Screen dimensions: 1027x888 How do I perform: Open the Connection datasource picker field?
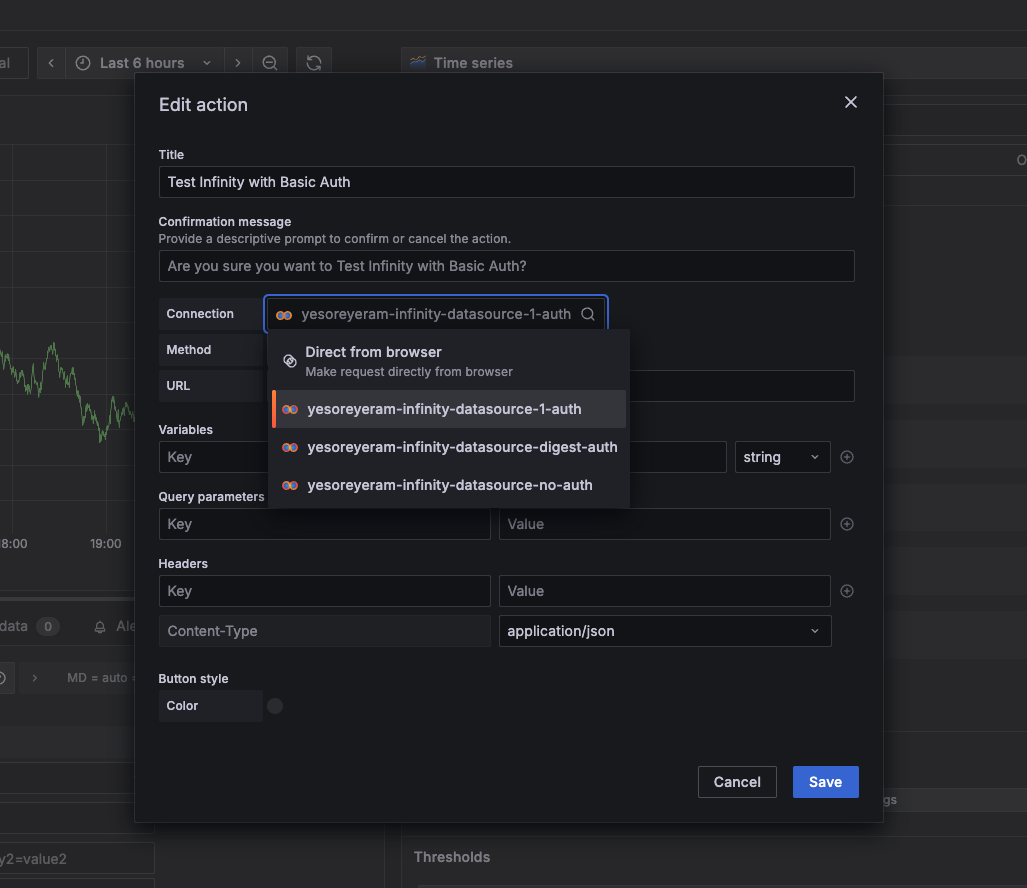tap(436, 314)
